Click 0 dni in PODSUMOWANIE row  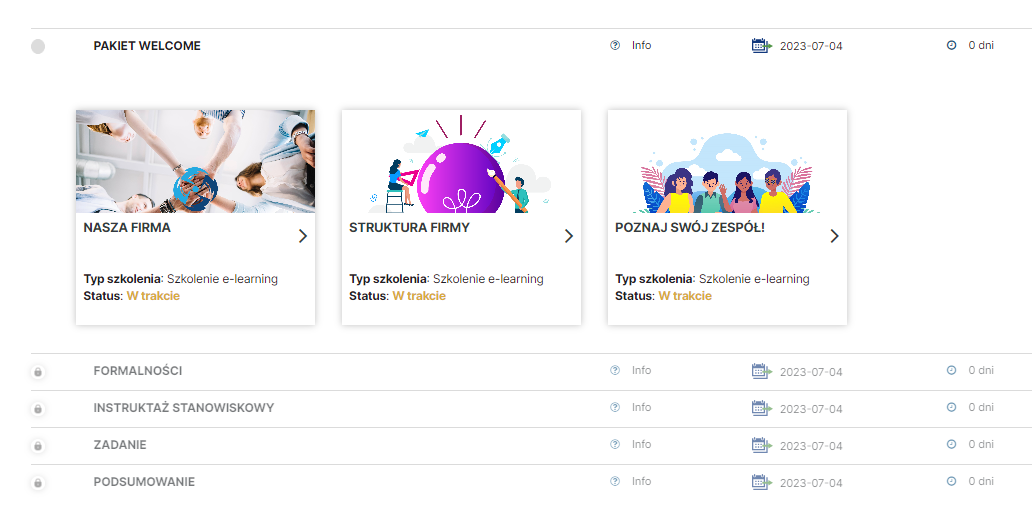[x=981, y=481]
